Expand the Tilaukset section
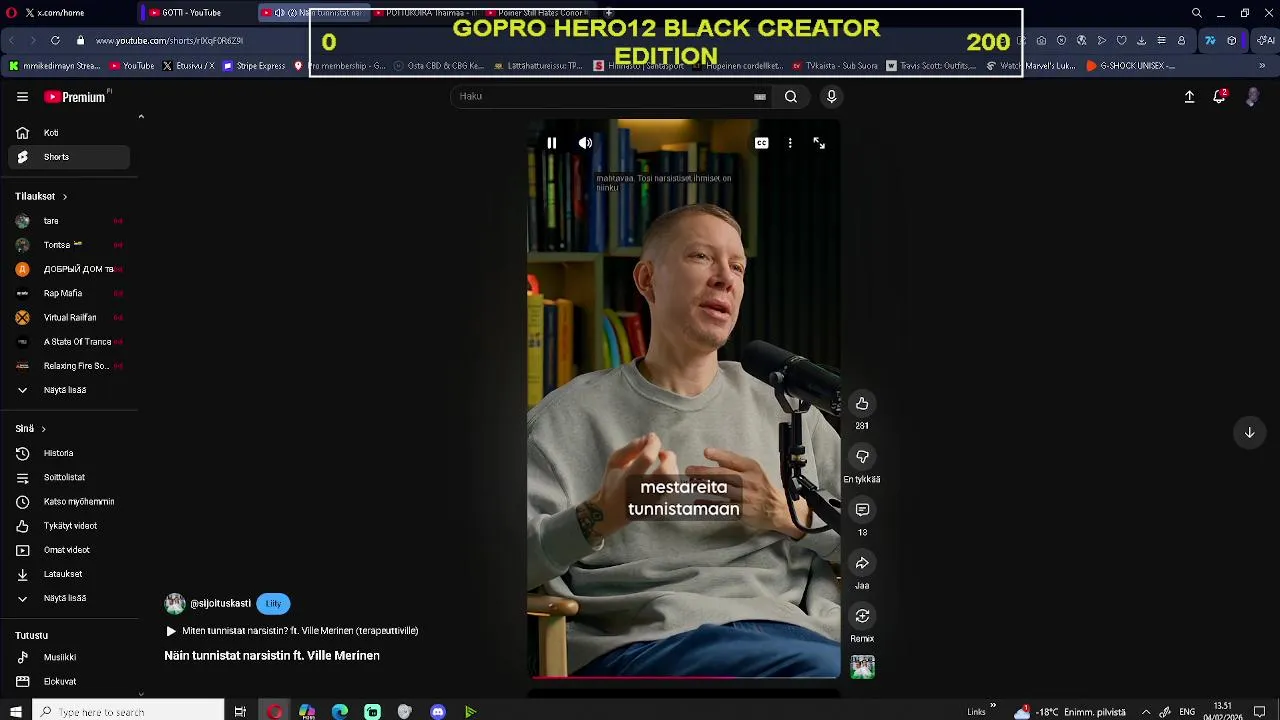Viewport: 1280px width, 720px height. [x=41, y=197]
